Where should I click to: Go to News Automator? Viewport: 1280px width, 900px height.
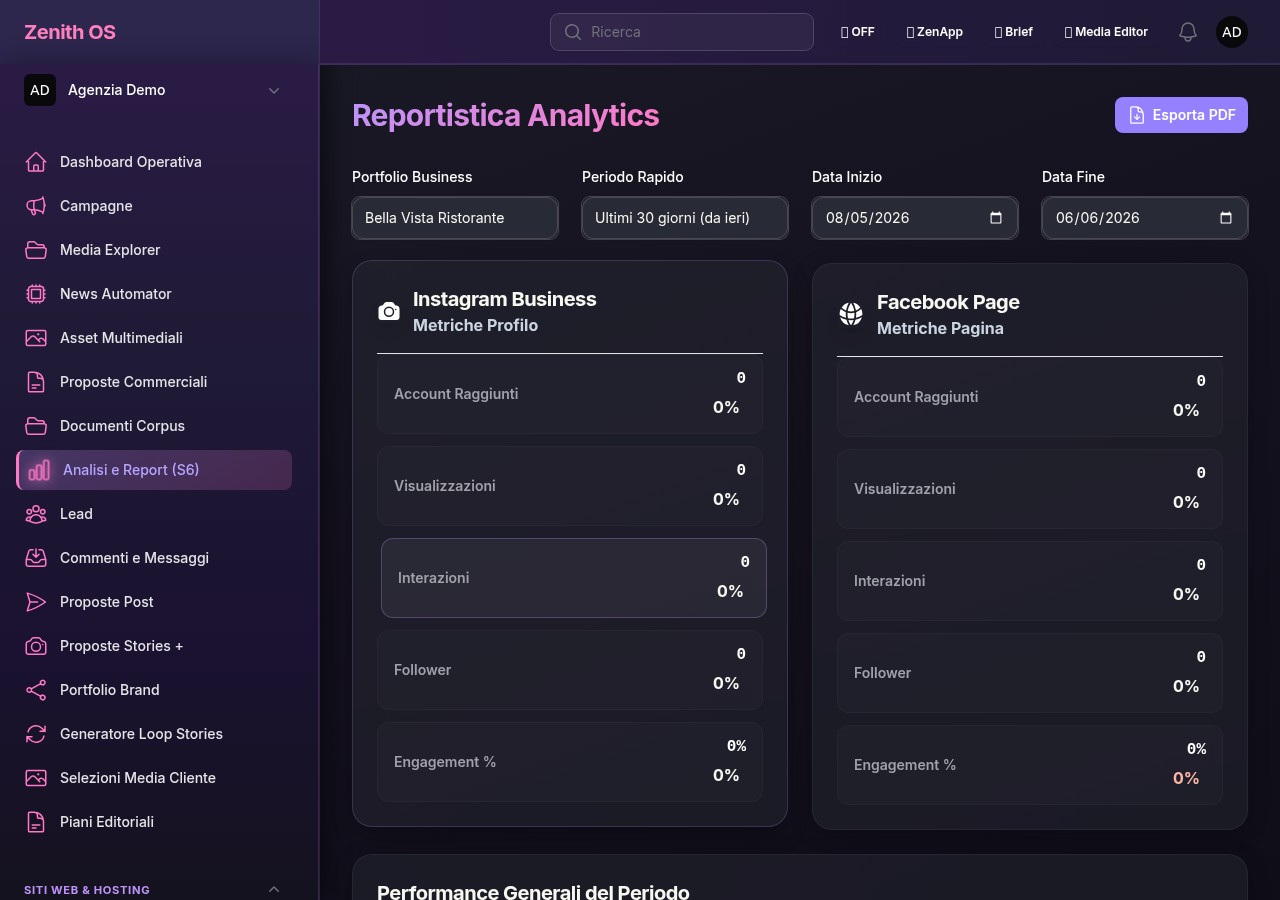[x=154, y=294]
